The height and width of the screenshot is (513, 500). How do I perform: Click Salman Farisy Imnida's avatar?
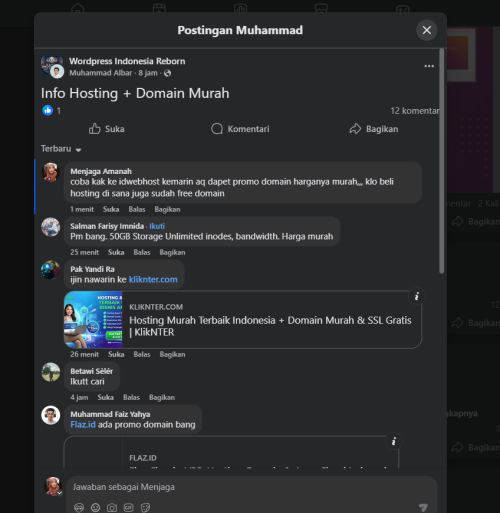pyautogui.click(x=51, y=227)
